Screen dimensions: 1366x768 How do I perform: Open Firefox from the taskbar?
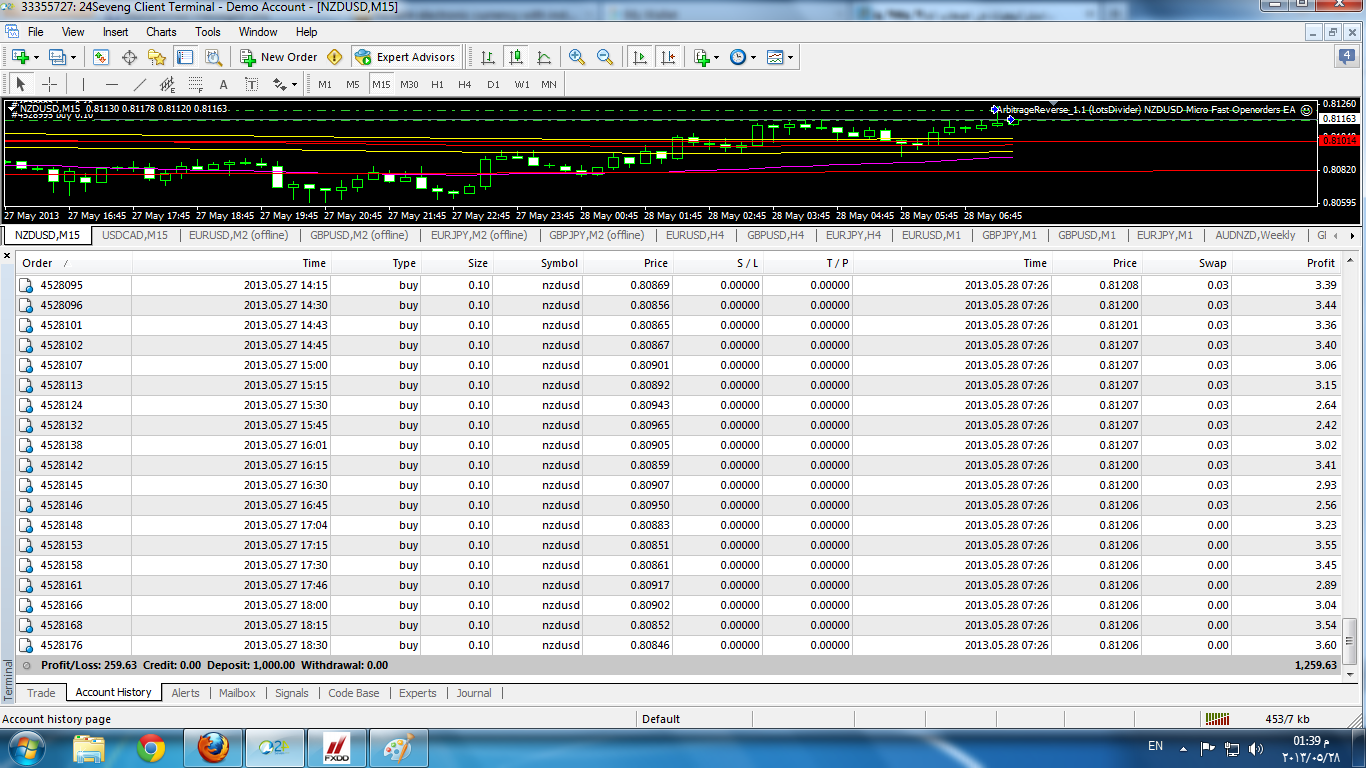point(213,748)
